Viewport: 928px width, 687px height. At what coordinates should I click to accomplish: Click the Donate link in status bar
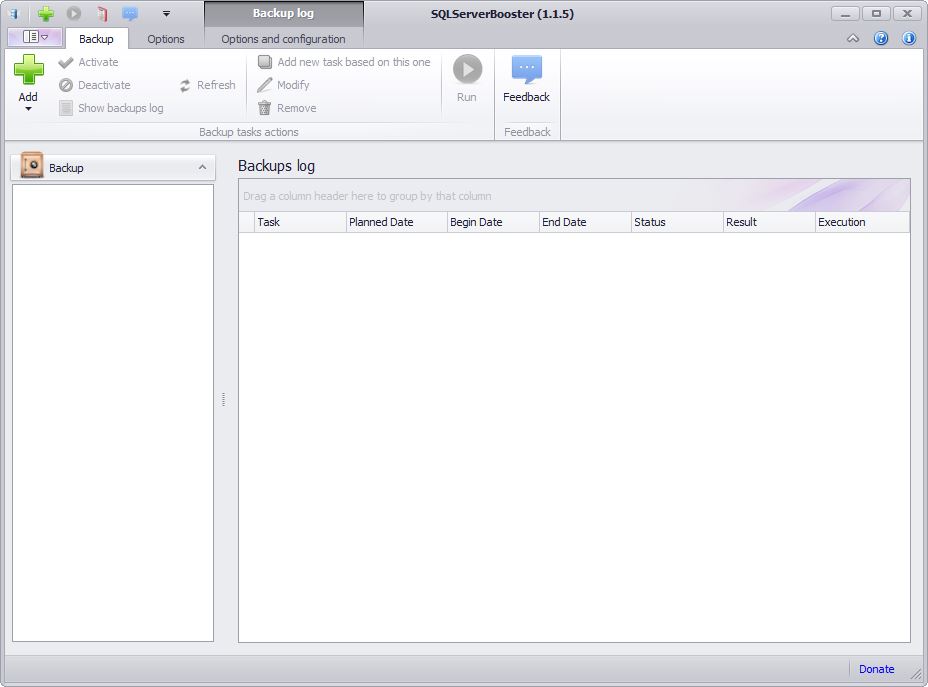coord(876,669)
